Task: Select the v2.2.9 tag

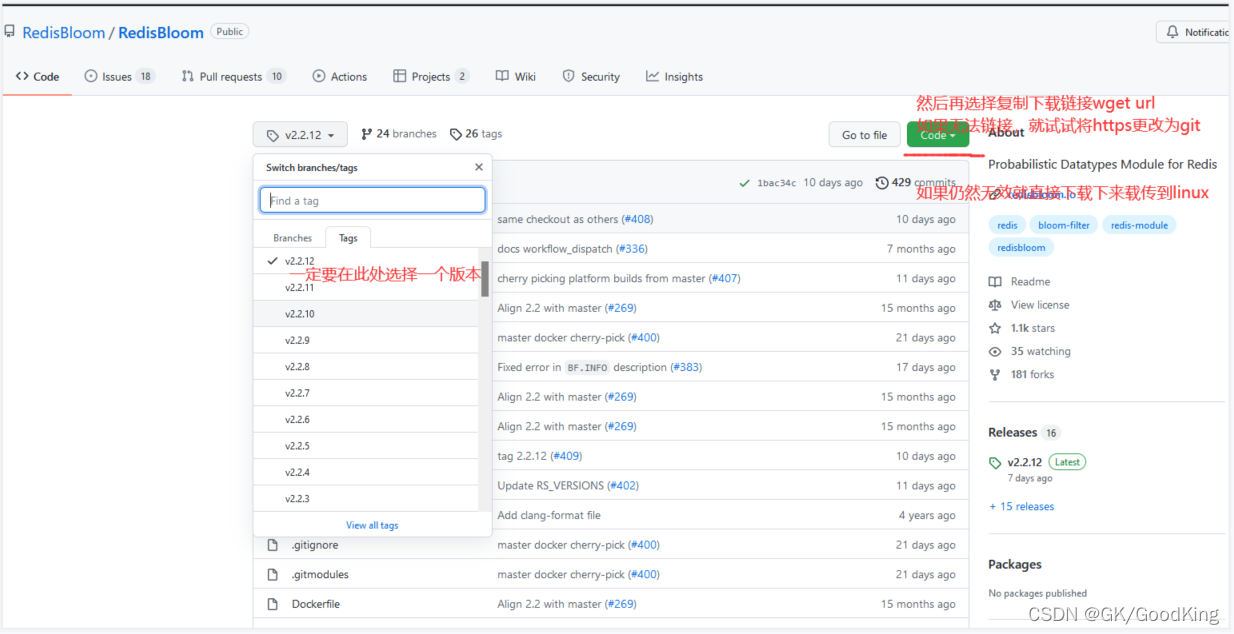Action: [x=300, y=340]
